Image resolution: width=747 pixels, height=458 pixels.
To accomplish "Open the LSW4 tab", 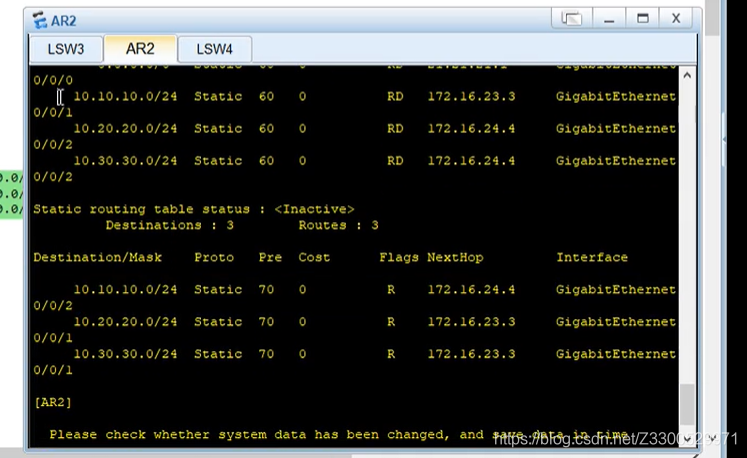I will 214,49.
